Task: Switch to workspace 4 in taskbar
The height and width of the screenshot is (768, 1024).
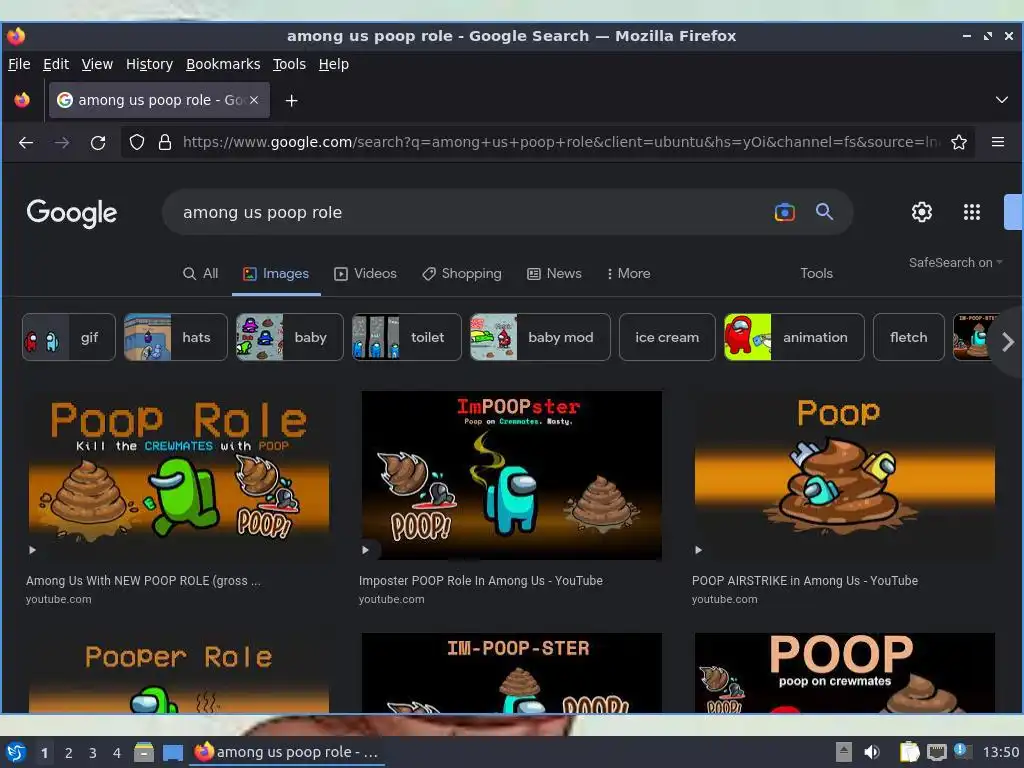Action: pyautogui.click(x=117, y=753)
